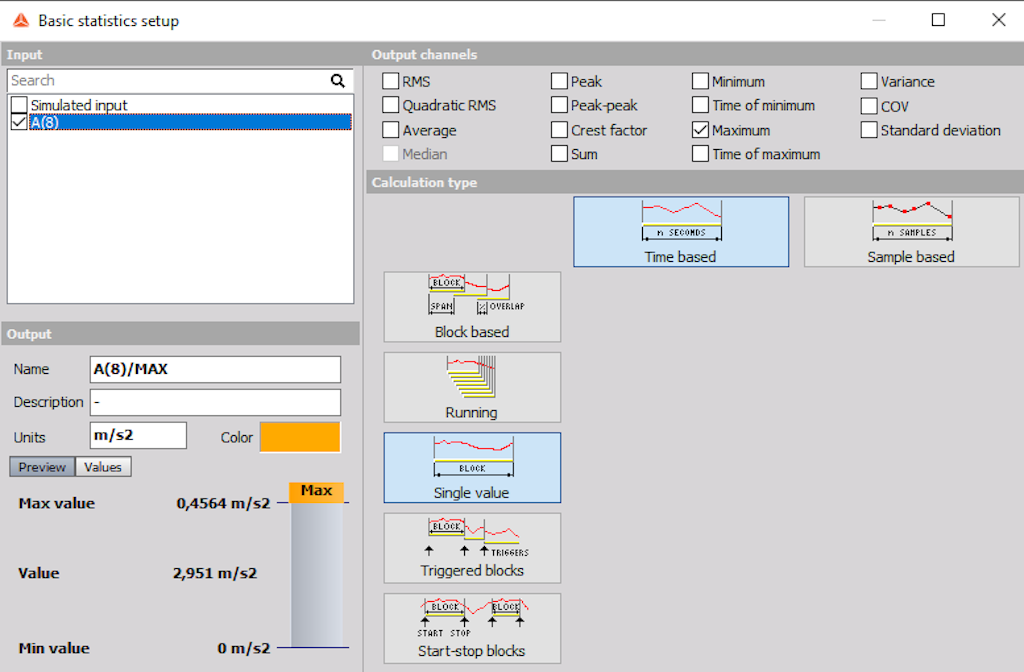This screenshot has height=672, width=1024.
Task: Switch to the Preview tab
Action: (x=42, y=467)
